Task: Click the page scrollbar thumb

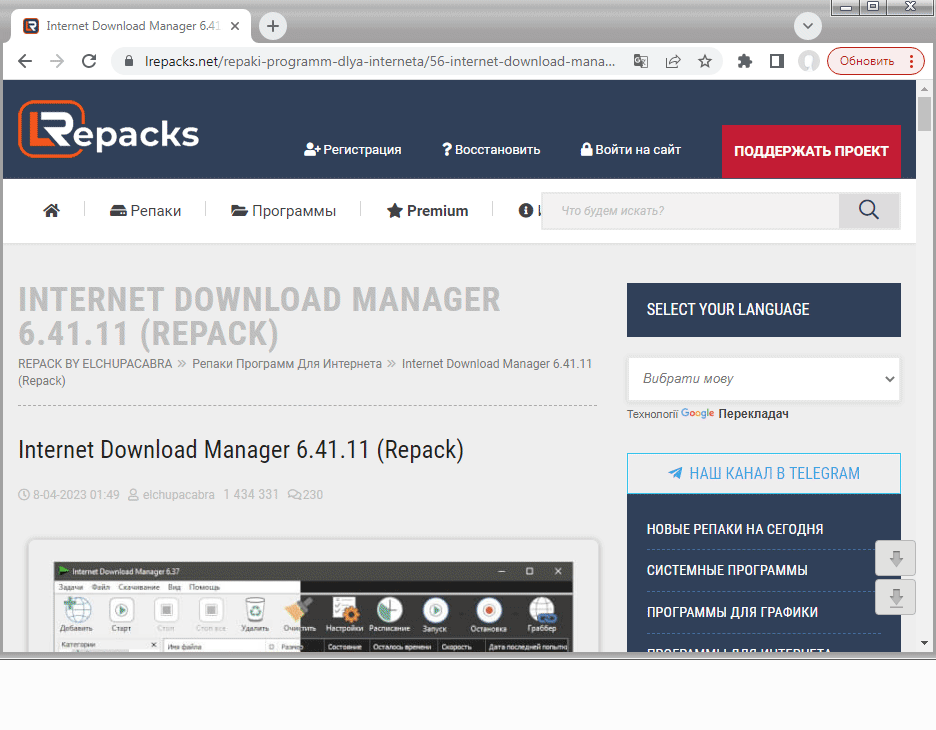Action: click(924, 113)
